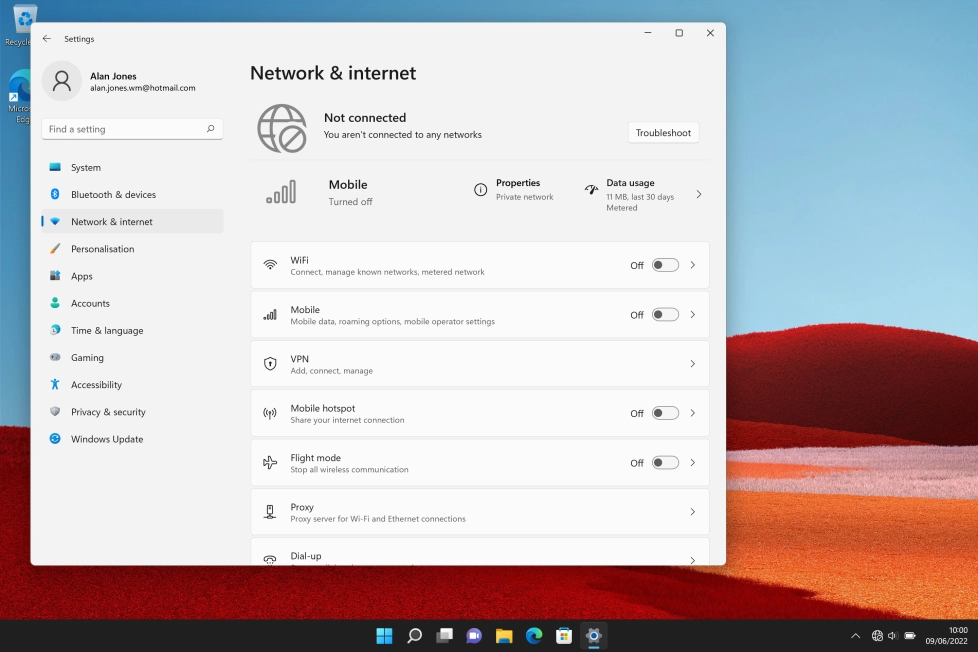Enable the Mobile hotspot switch
Screen dimensions: 978x652
665,413
